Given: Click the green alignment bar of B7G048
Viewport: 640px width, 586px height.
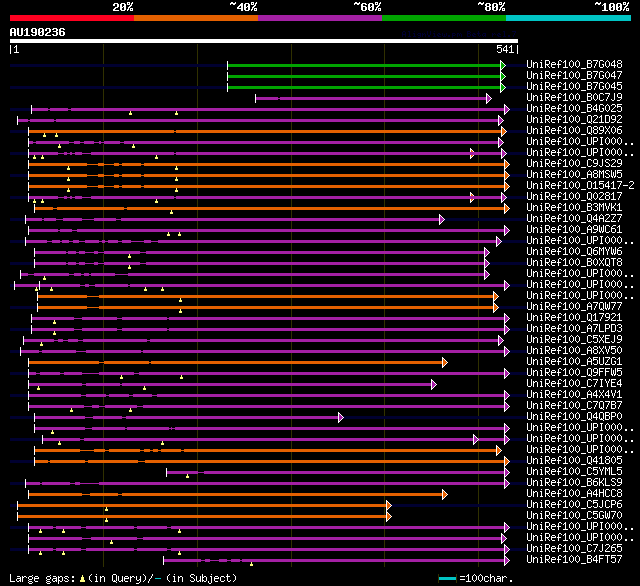Looking at the screenshot, I should coord(364,65).
